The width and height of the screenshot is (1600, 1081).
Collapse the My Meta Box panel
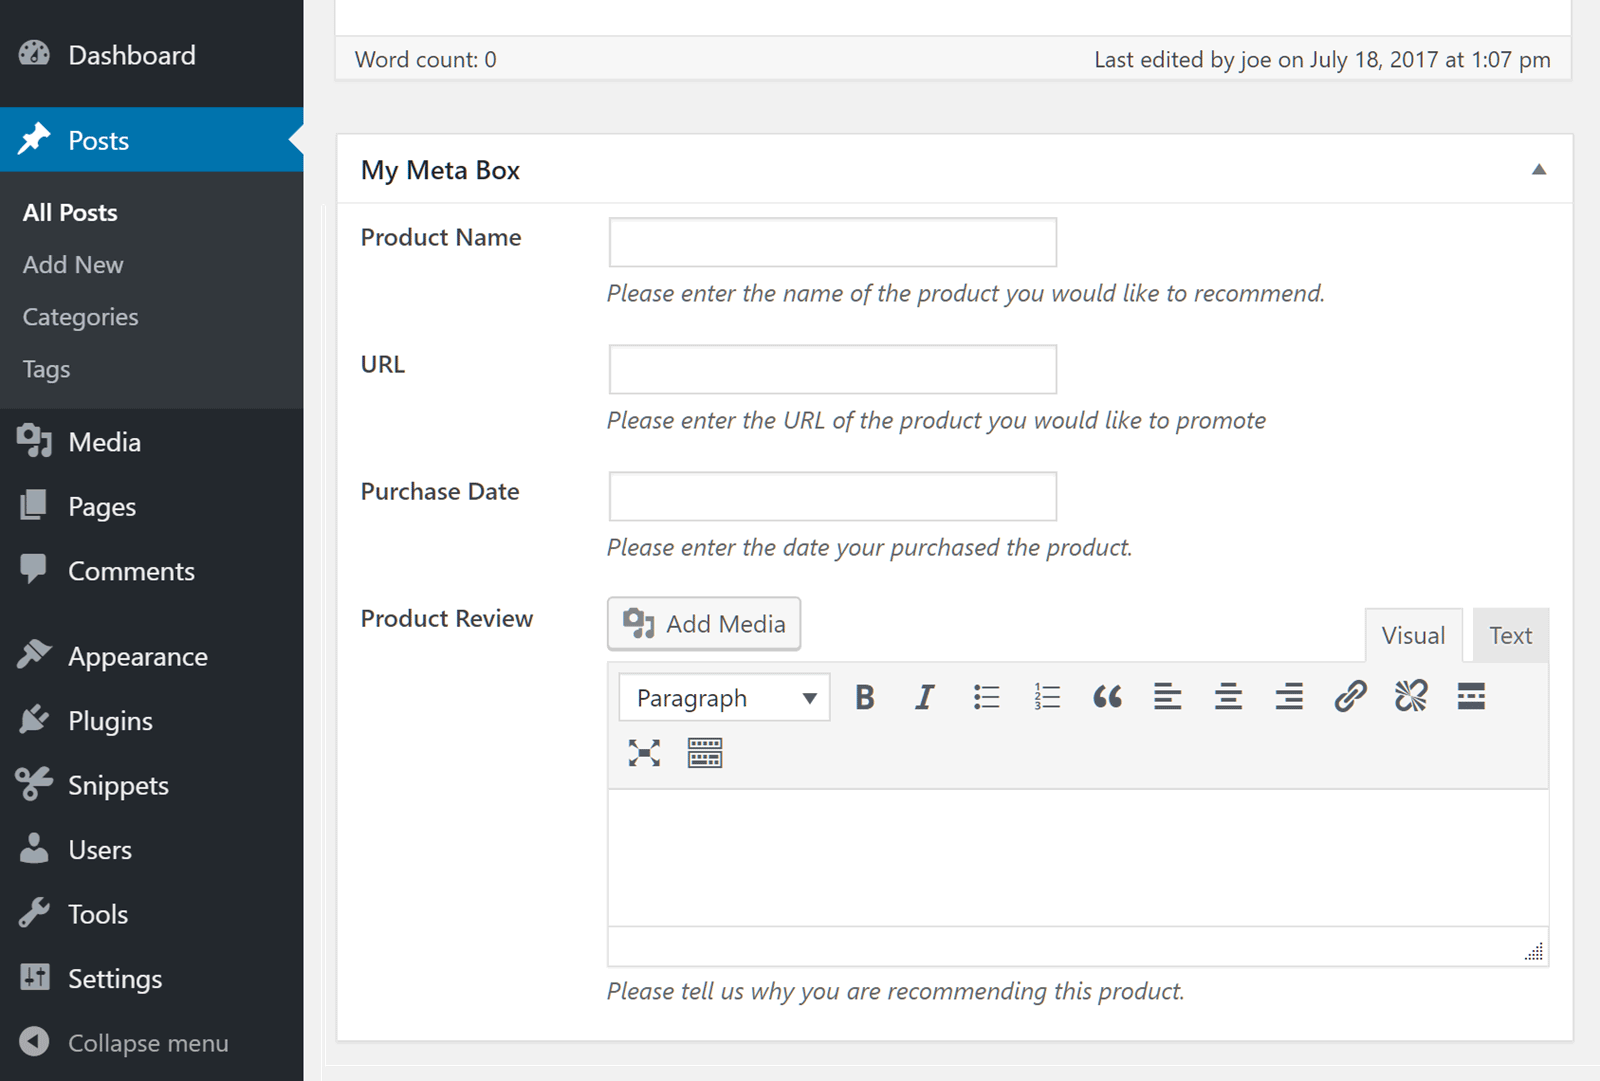1539,170
